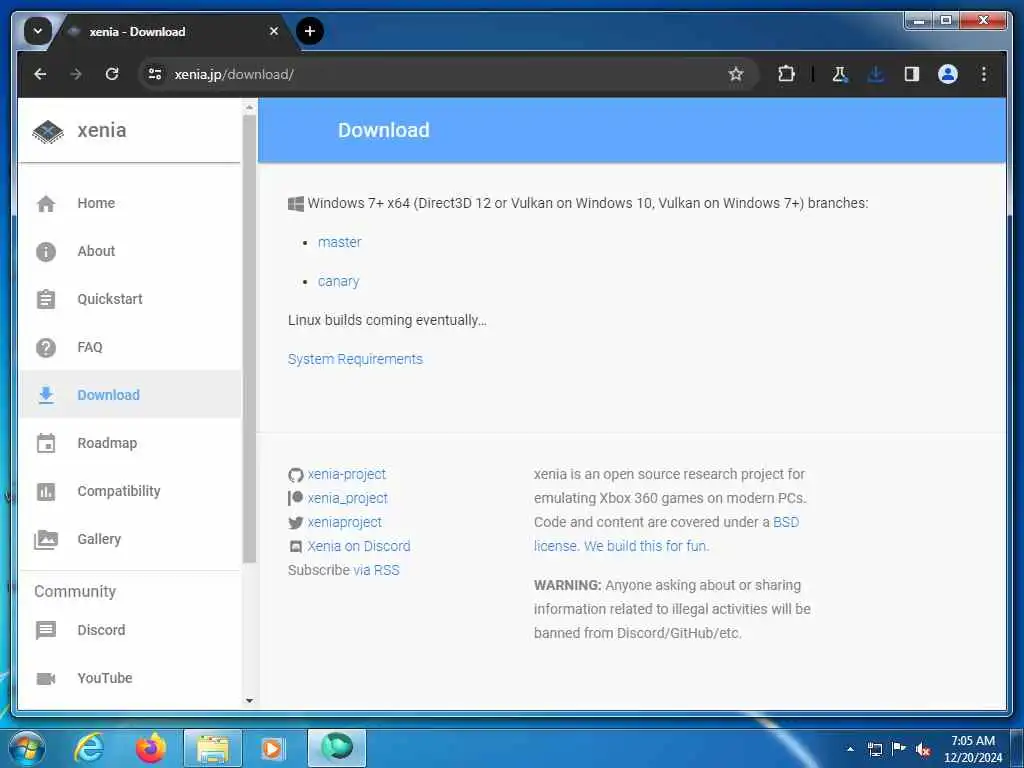1024x768 pixels.
Task: Open the About sidebar item
Action: (x=130, y=251)
